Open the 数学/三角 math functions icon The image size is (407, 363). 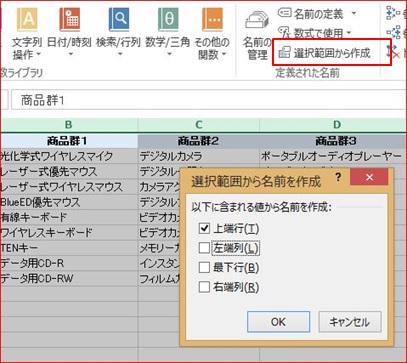[x=168, y=20]
